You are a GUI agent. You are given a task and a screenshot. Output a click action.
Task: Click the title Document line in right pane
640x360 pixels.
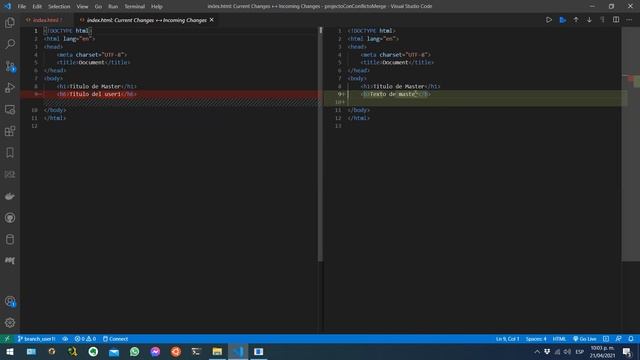pyautogui.click(x=397, y=62)
